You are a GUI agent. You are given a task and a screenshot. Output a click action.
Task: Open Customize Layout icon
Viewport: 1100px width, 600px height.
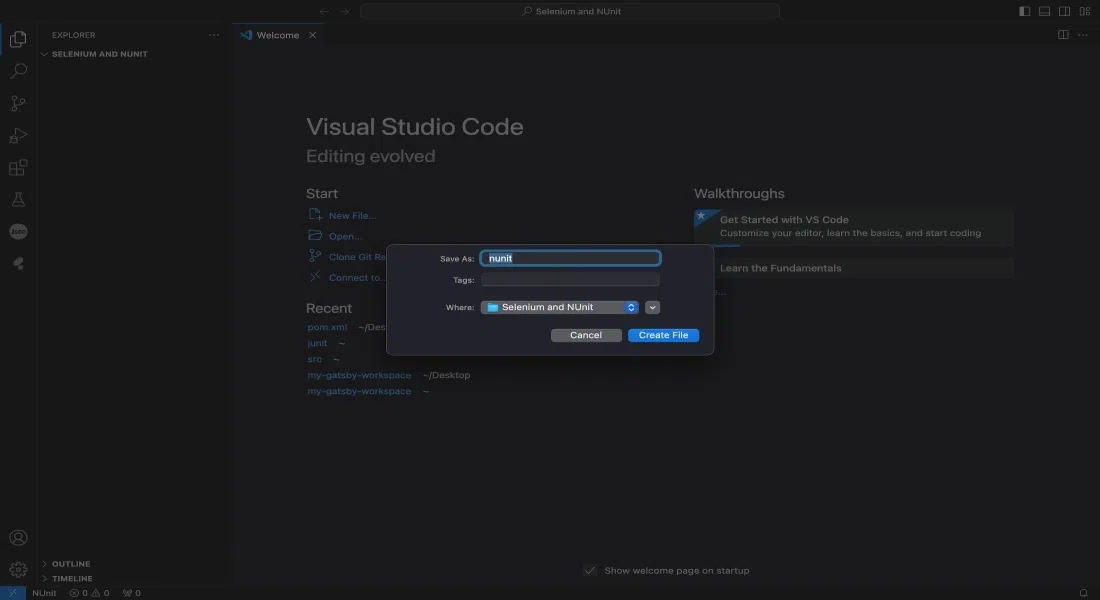tap(1085, 11)
